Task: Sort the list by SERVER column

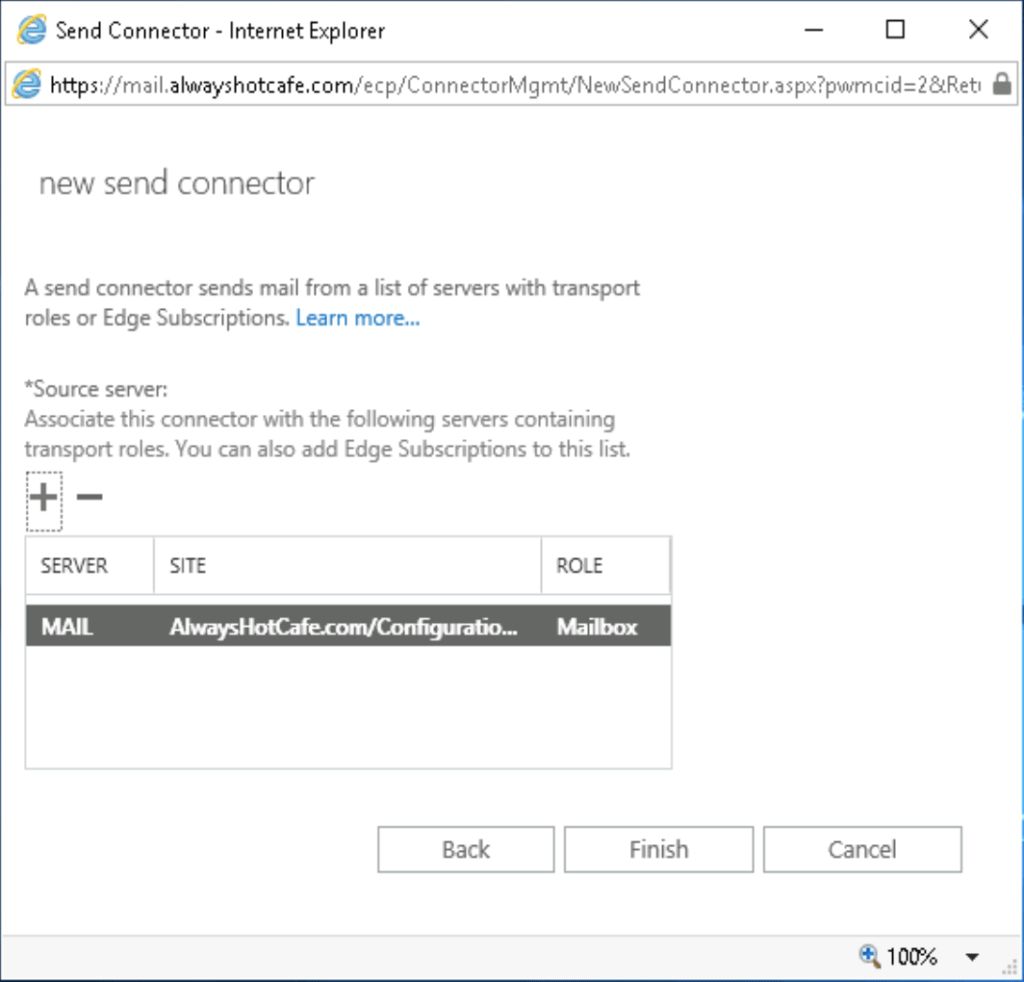Action: coord(90,565)
